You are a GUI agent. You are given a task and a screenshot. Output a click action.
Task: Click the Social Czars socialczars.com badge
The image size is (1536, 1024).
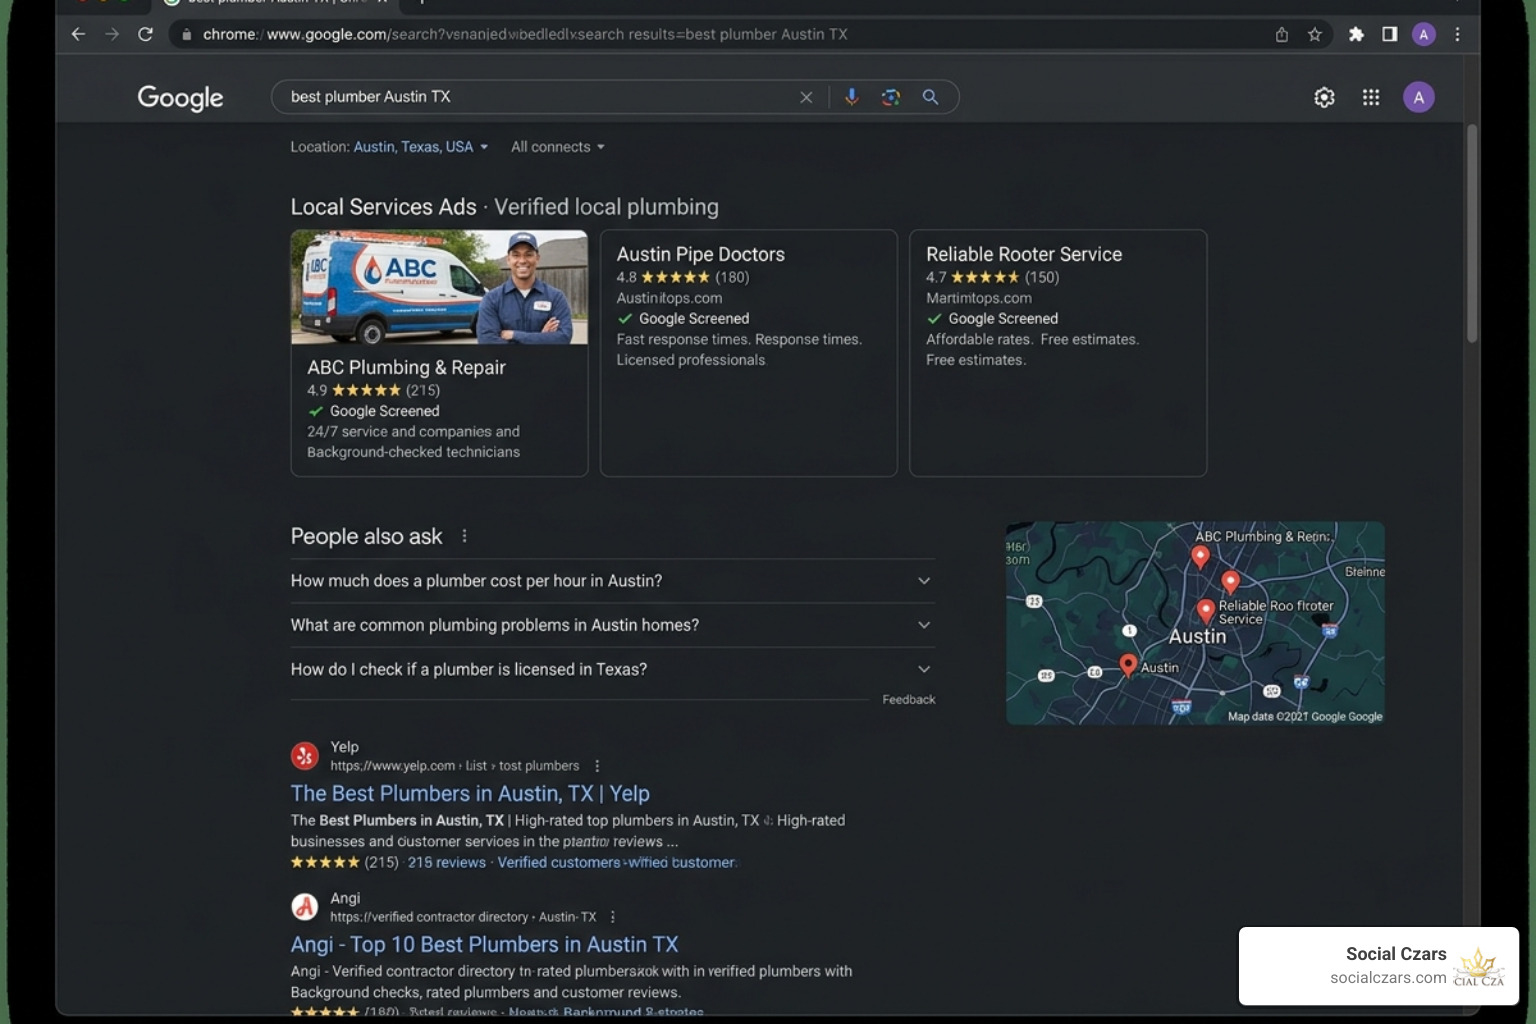(1379, 966)
